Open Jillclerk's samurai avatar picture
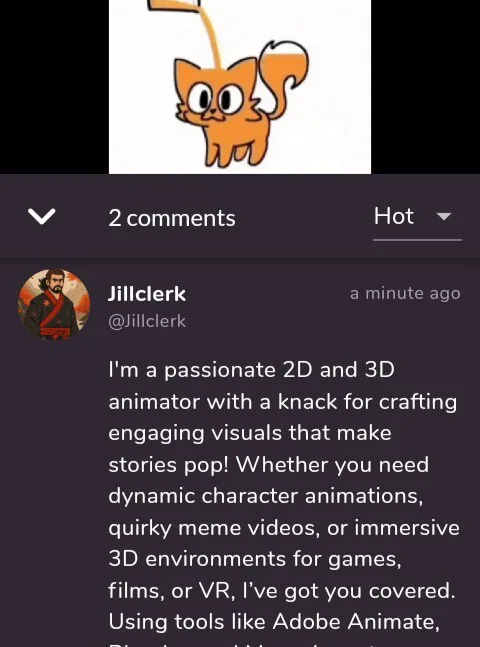Screen dimensions: 480x647 point(54,305)
